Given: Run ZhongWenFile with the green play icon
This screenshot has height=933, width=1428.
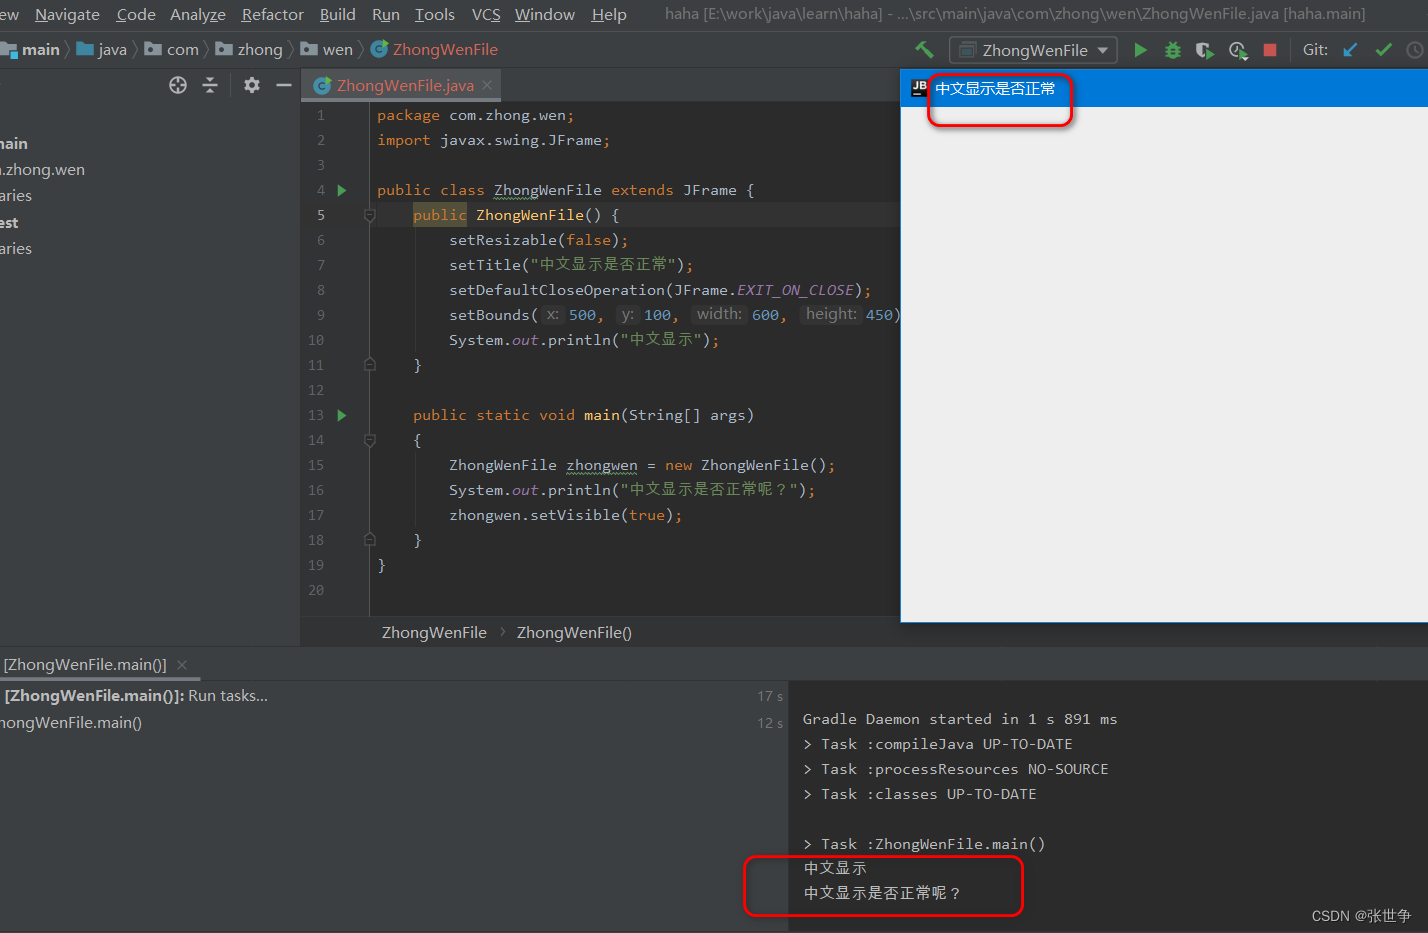Looking at the screenshot, I should pos(1141,49).
